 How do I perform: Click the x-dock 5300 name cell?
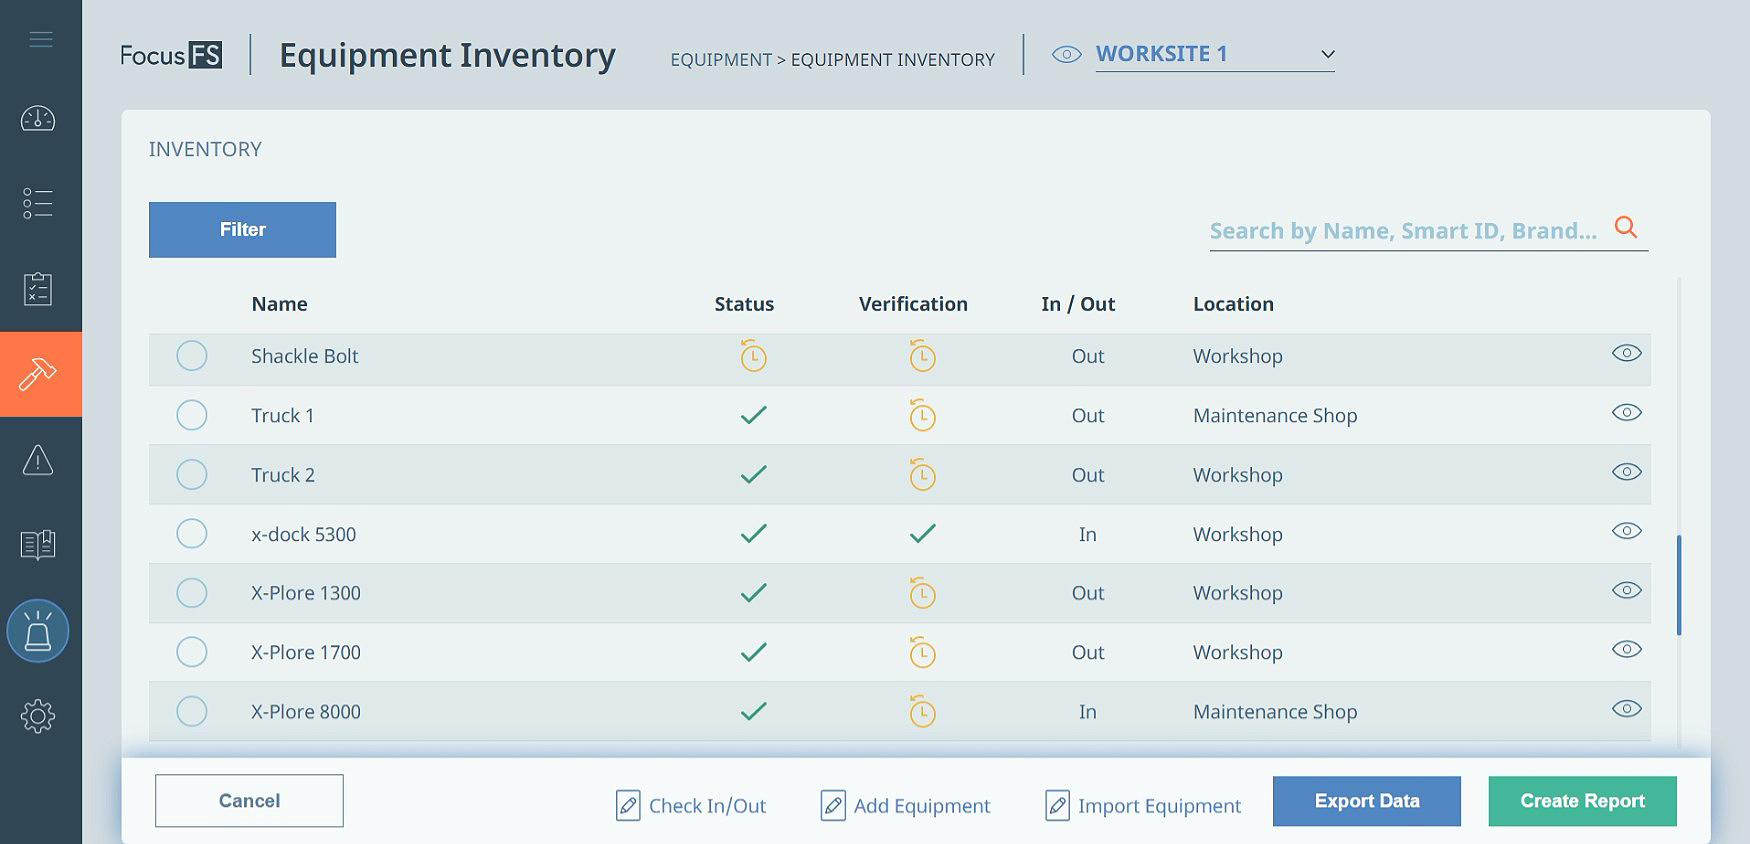303,534
